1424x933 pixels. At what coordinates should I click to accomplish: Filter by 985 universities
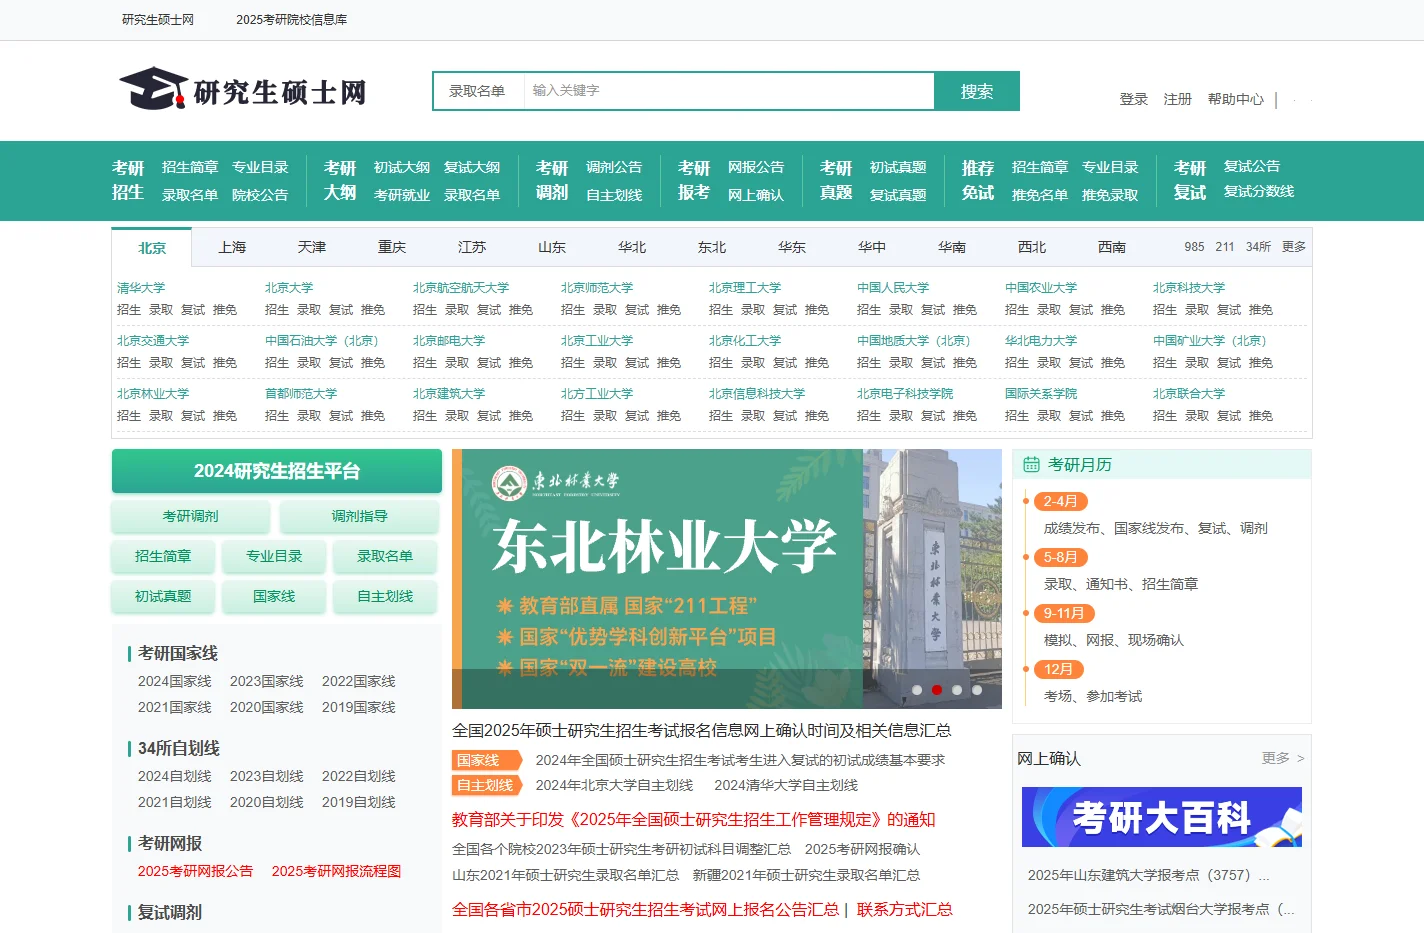point(1194,246)
